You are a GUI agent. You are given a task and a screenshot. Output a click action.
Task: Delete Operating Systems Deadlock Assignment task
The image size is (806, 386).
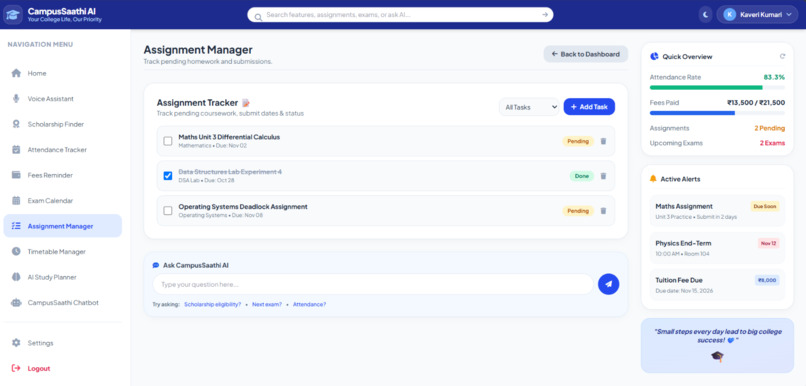[x=603, y=211]
